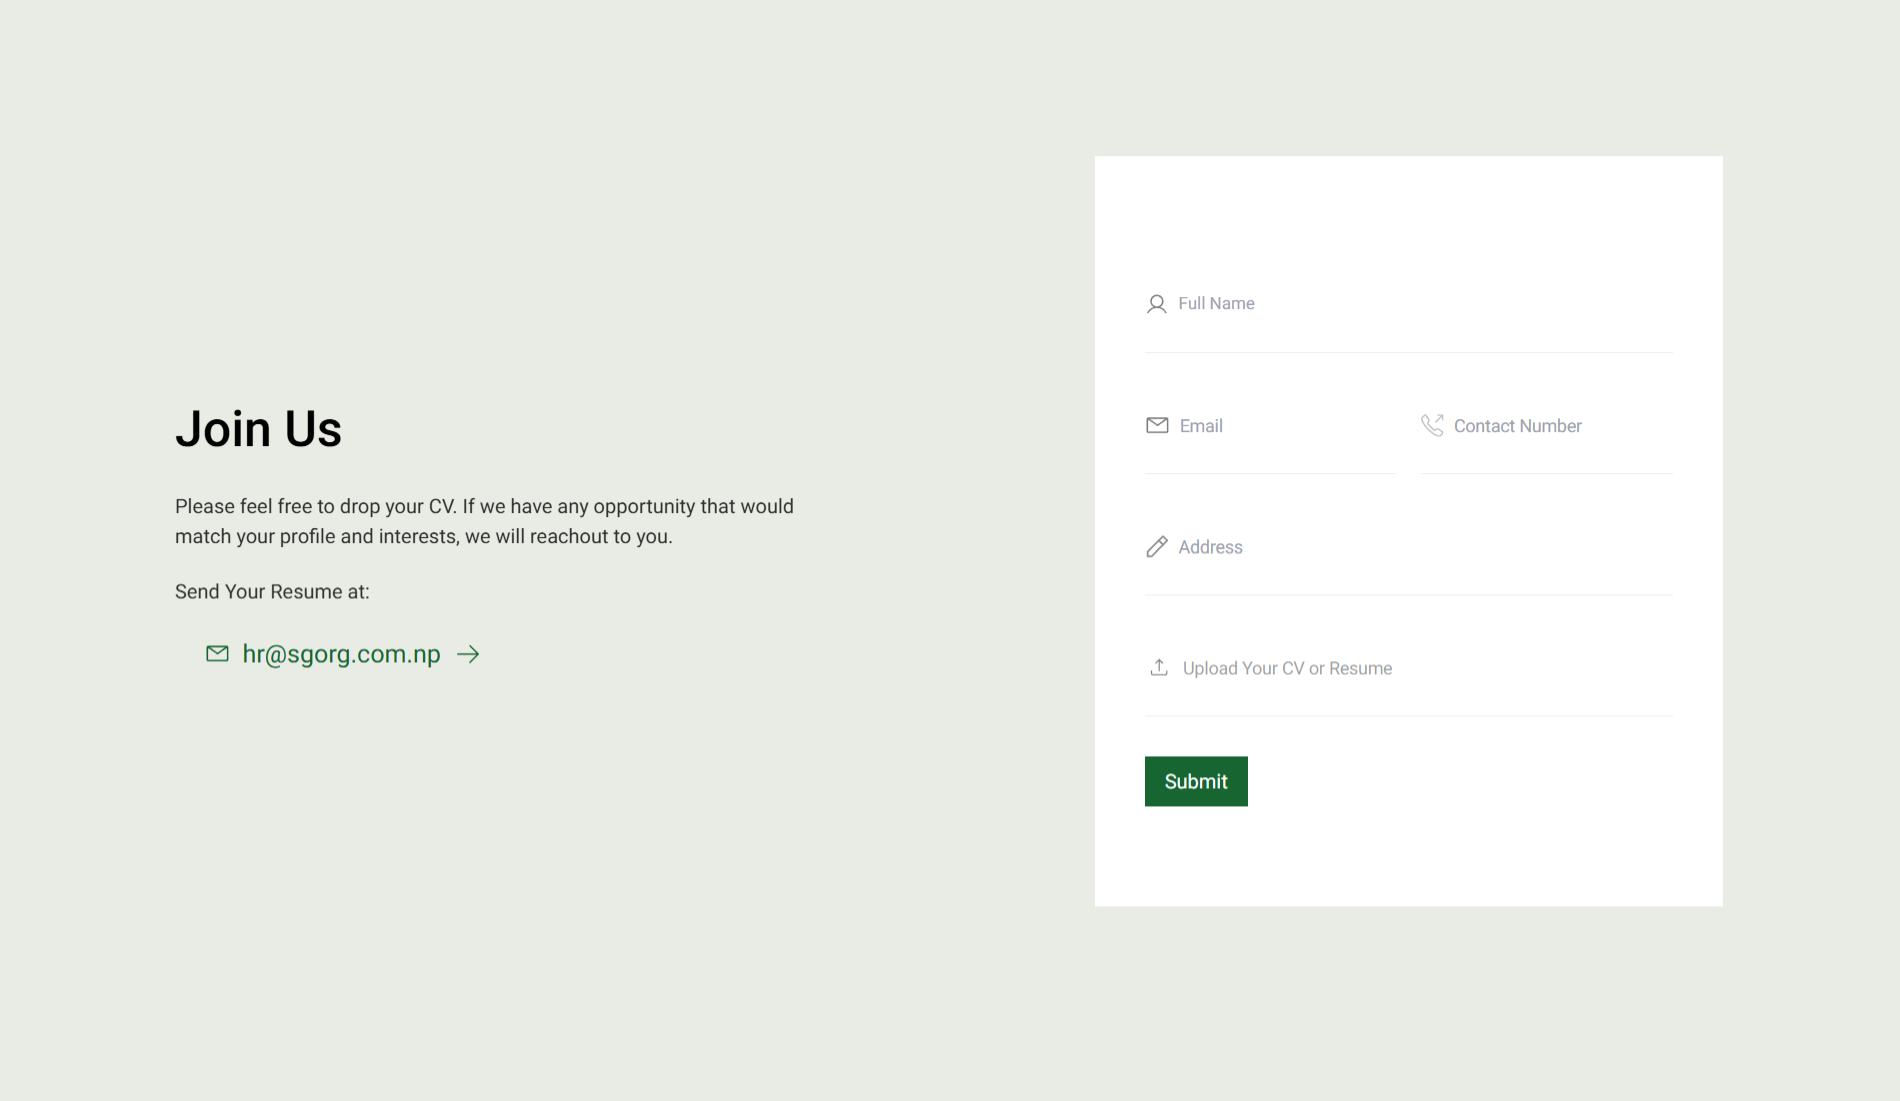Click empty white space above the Full Name field
Screen dimensions: 1900x1101
(1408, 215)
